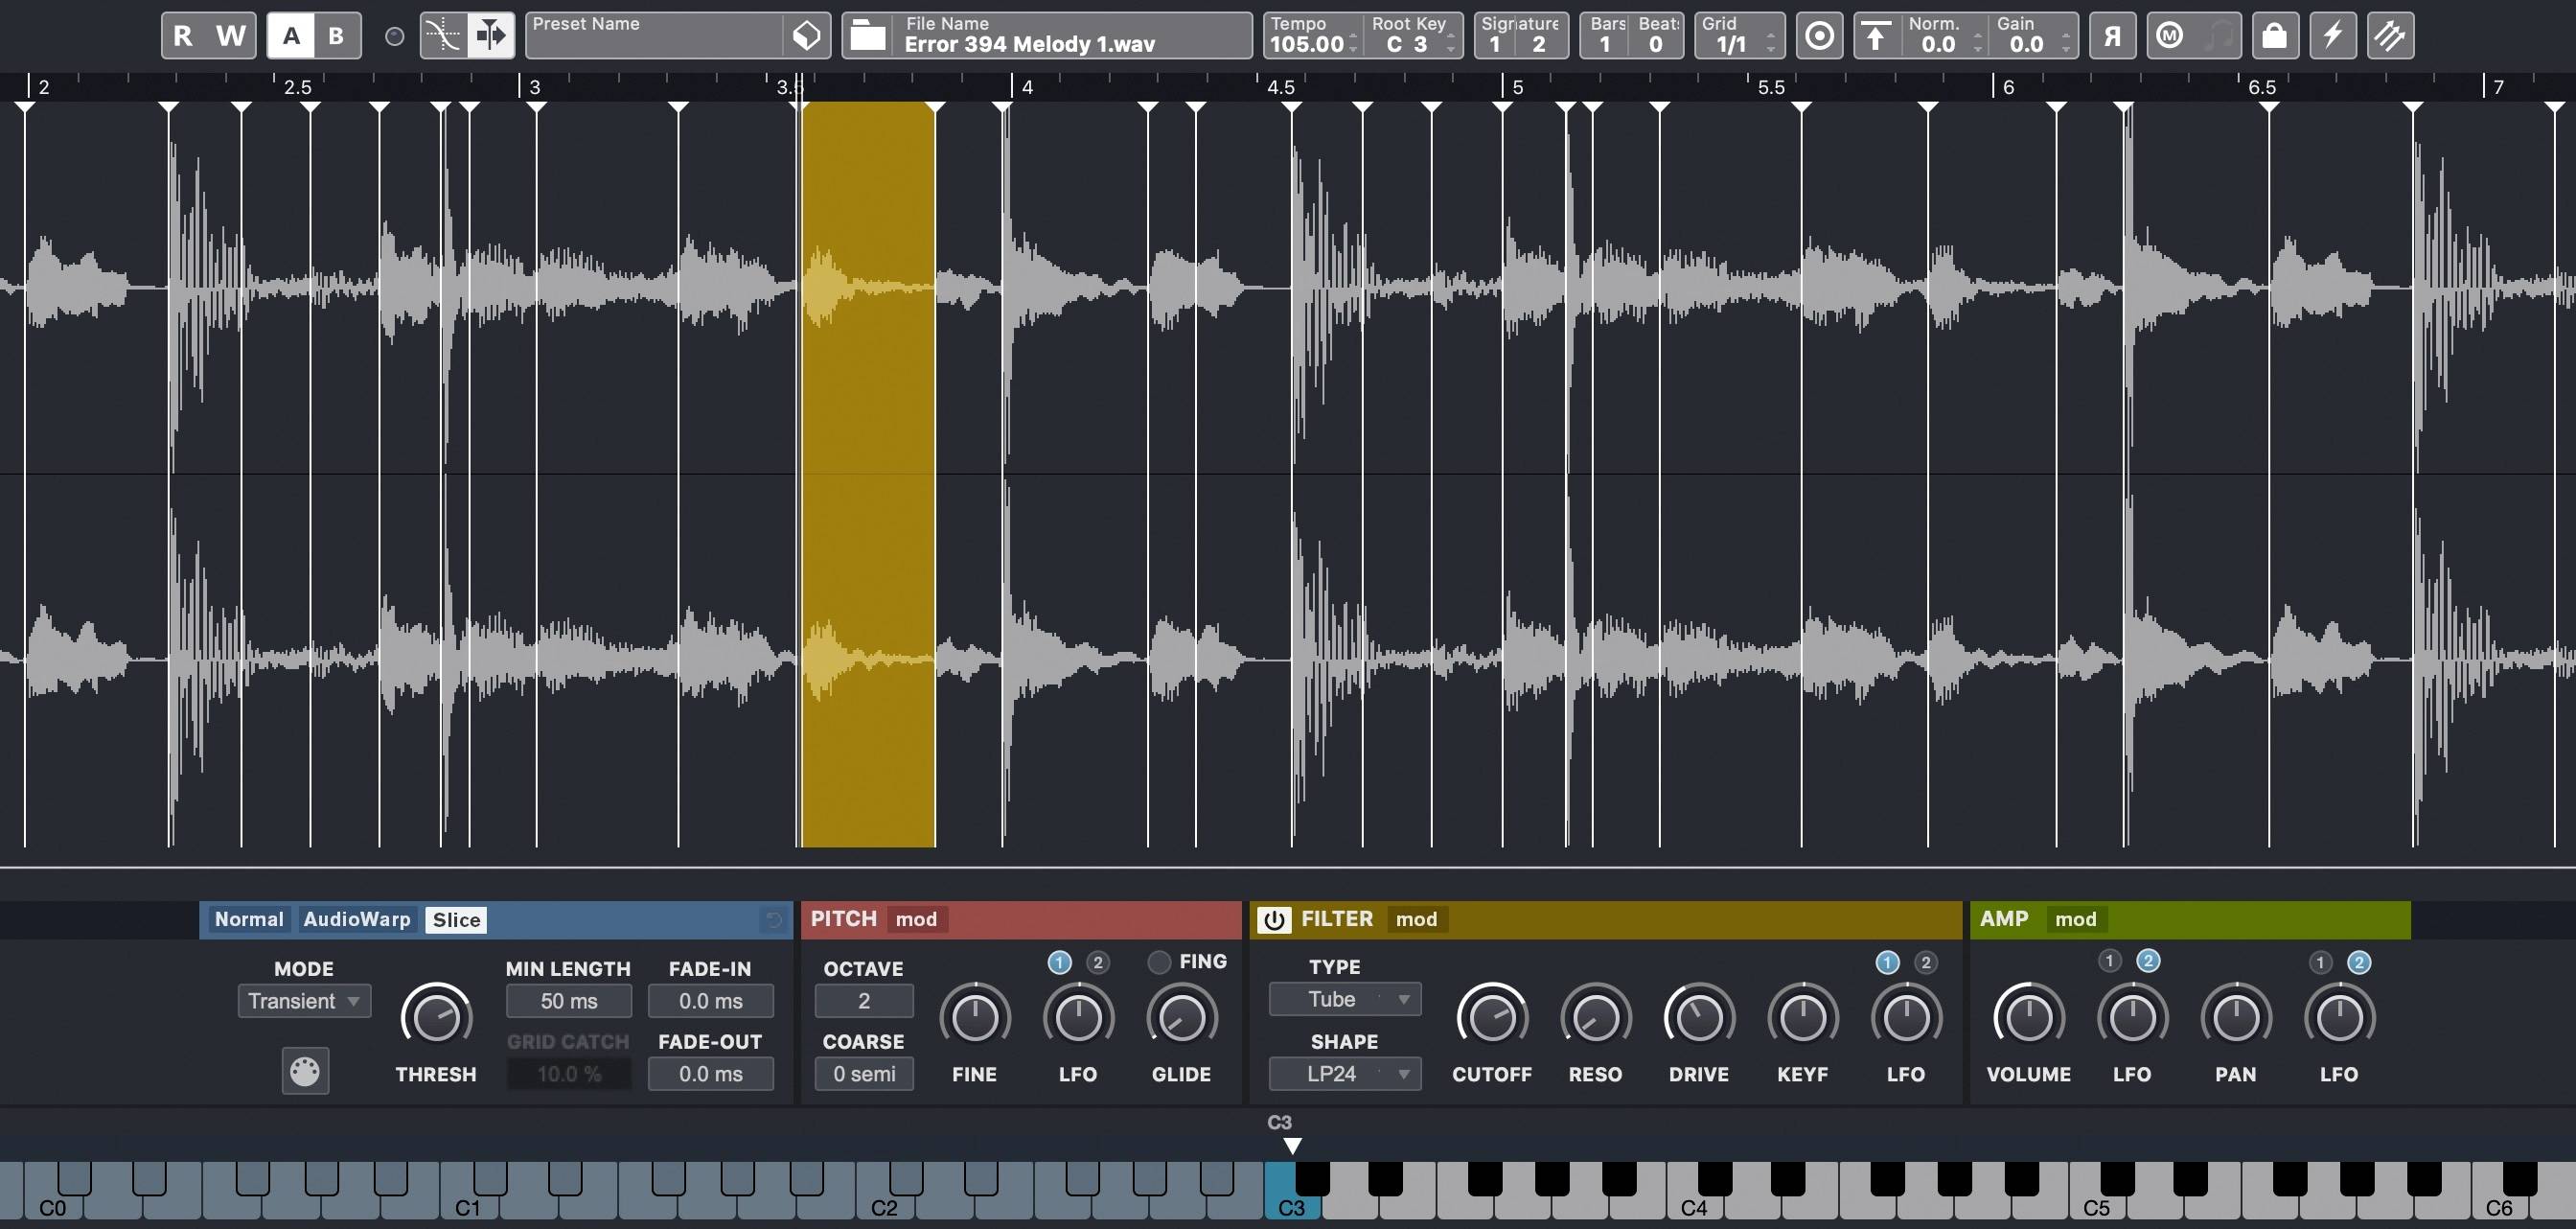Click the lock sample icon
This screenshot has height=1229, width=2576.
[2274, 35]
